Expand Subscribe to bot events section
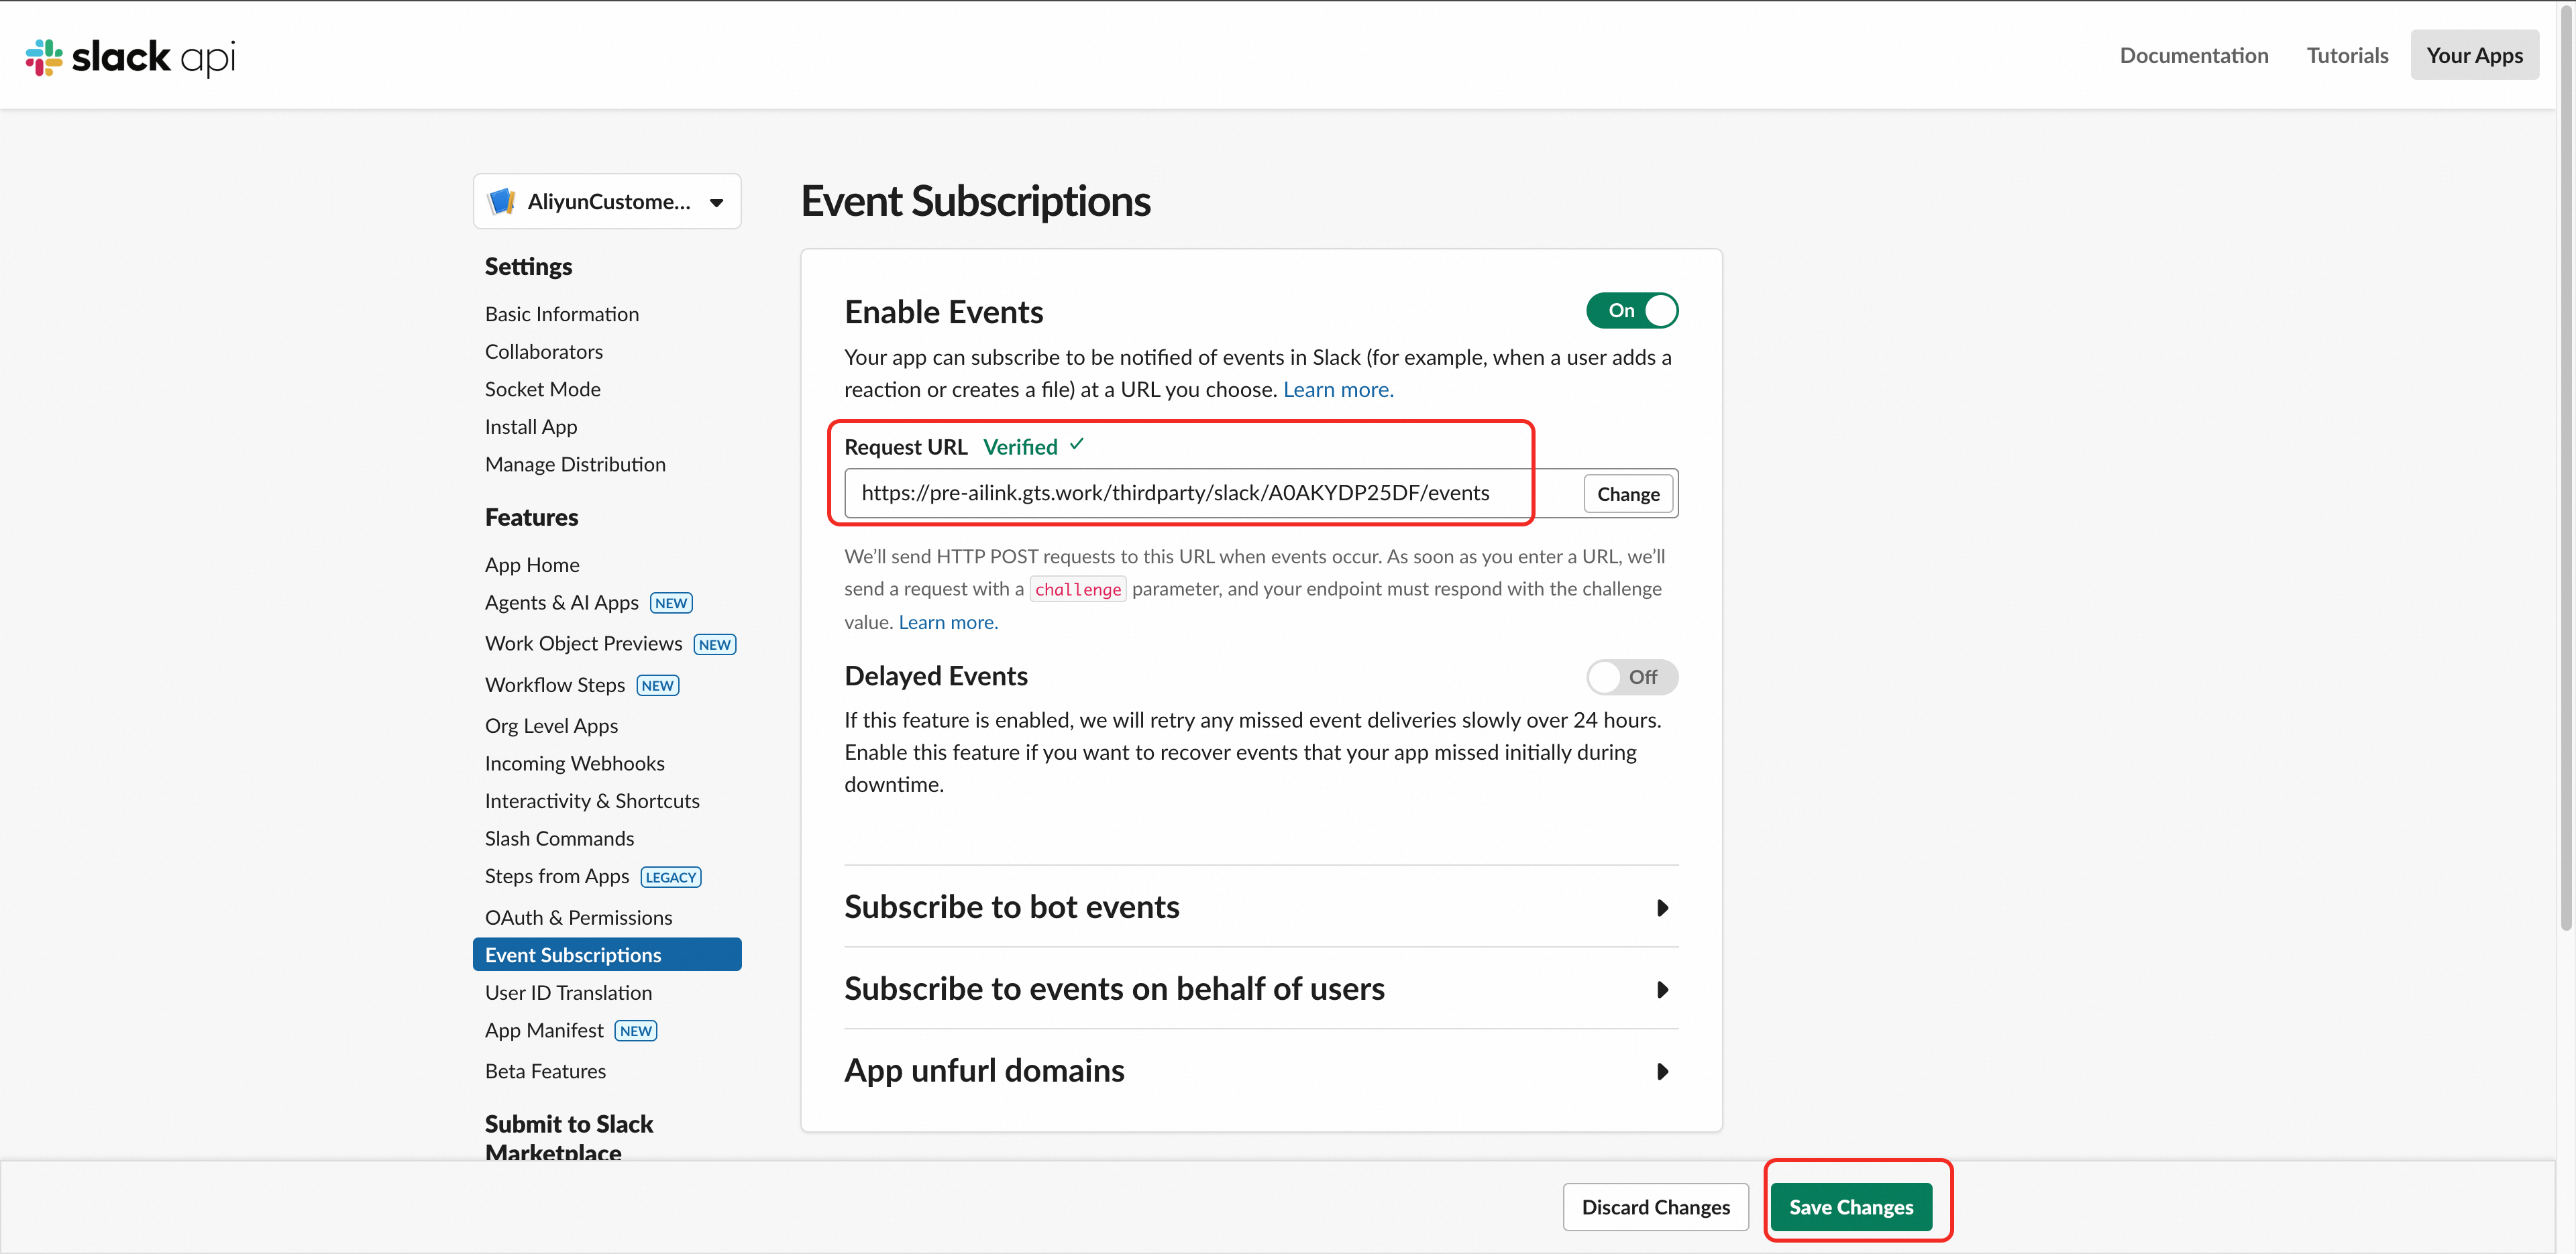Viewport: 2576px width, 1254px height. tap(1260, 907)
